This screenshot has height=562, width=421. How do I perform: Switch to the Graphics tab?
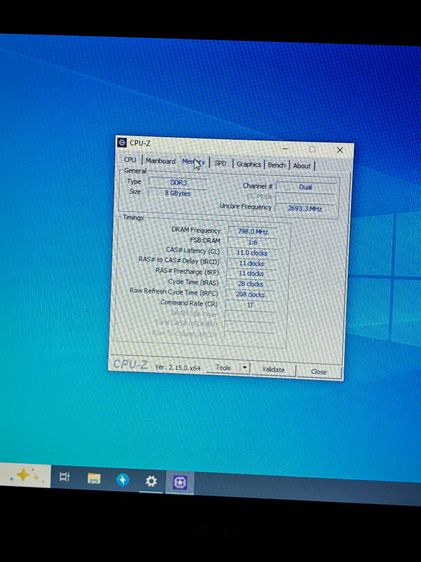248,164
